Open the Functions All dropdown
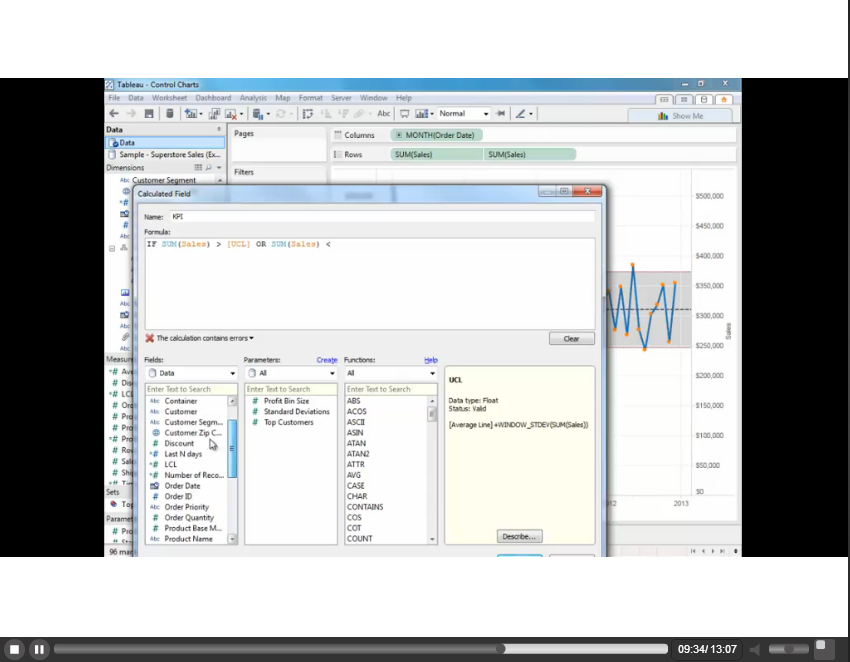The image size is (850, 662). (x=391, y=373)
